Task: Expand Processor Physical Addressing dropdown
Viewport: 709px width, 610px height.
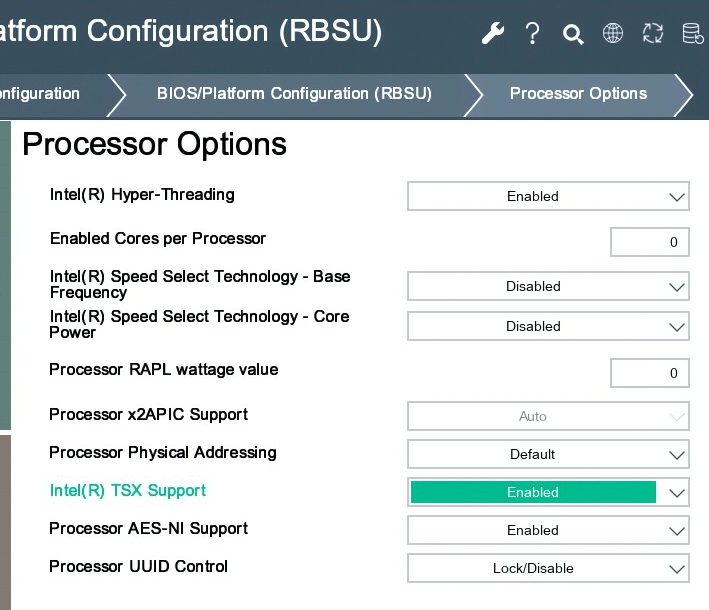Action: click(x=548, y=454)
